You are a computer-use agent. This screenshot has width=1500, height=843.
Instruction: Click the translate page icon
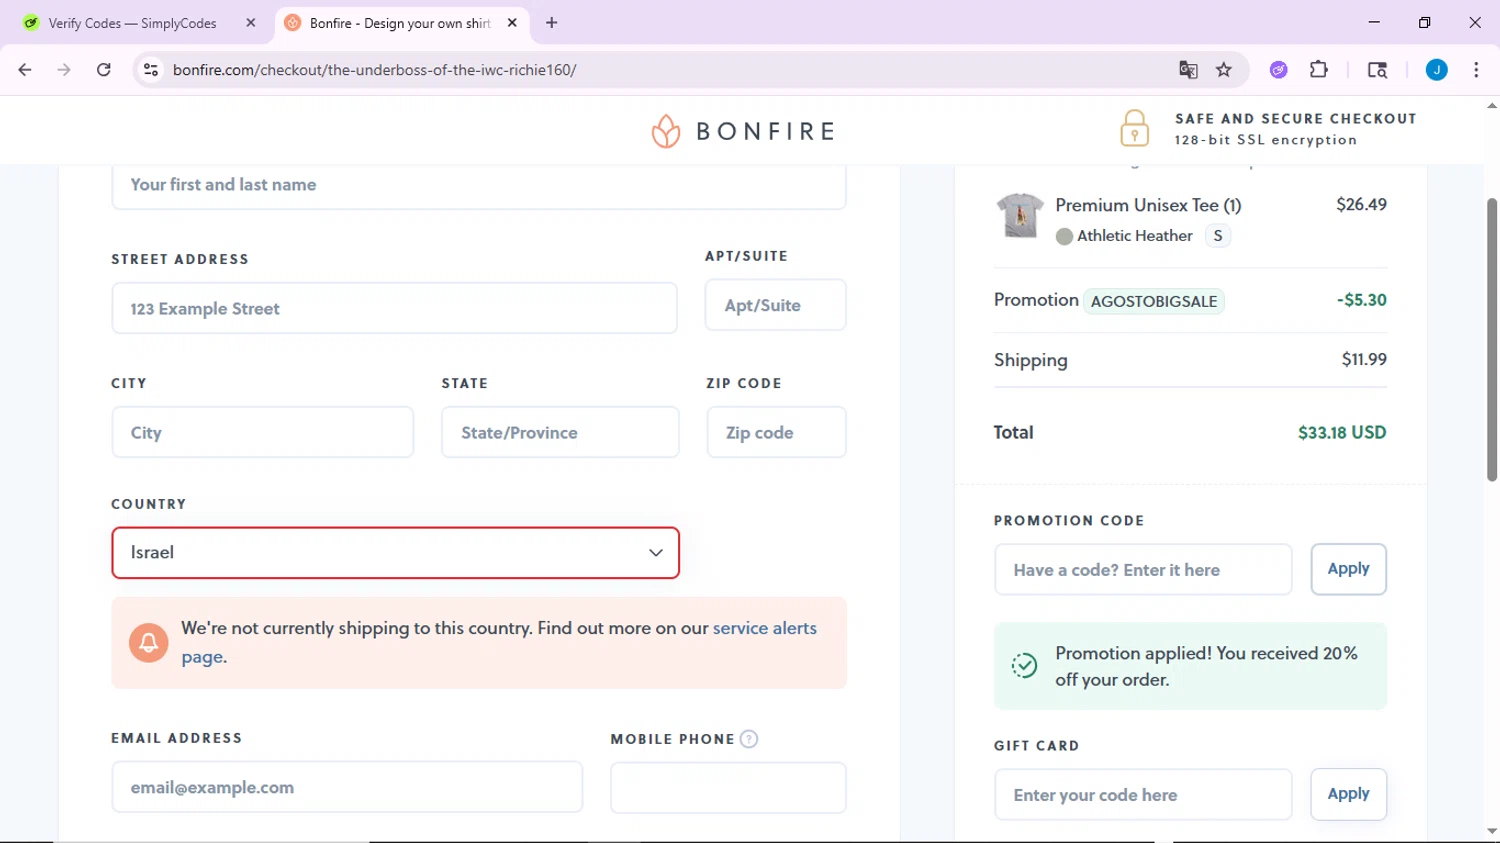1188,70
